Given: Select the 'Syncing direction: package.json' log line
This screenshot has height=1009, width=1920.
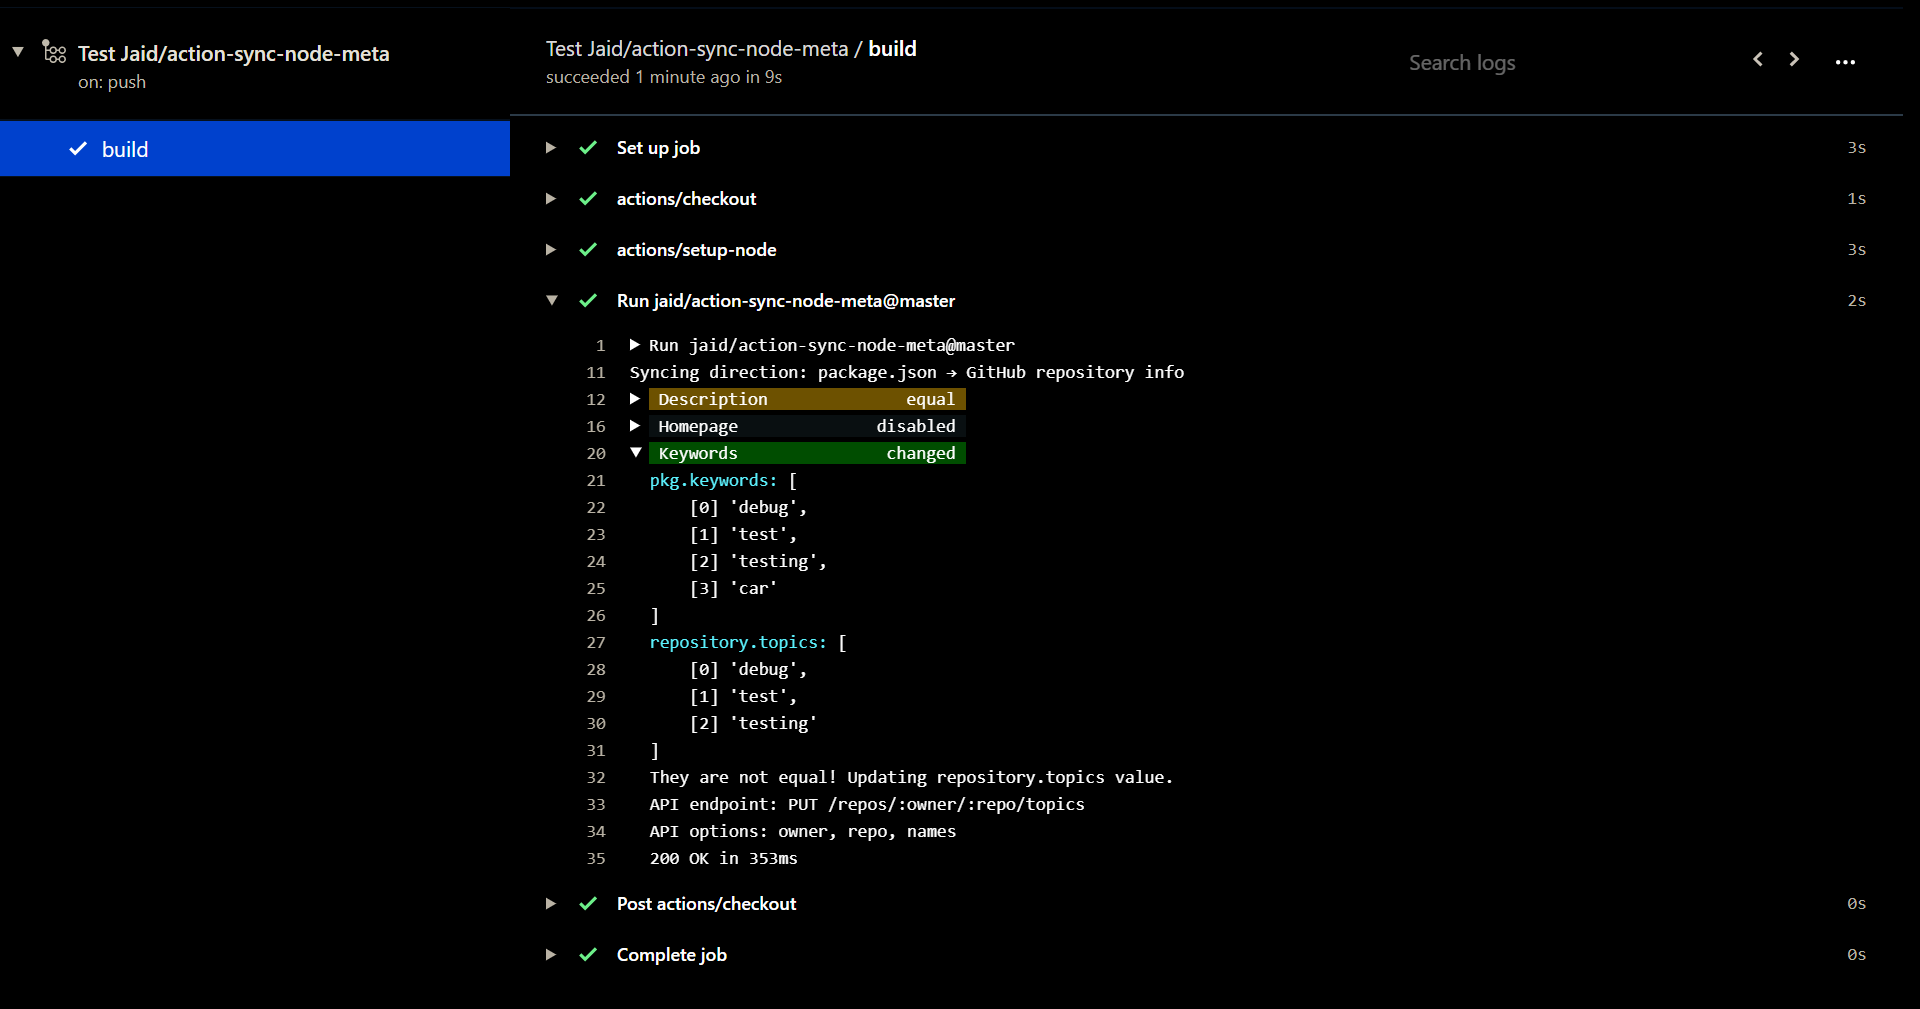Looking at the screenshot, I should pyautogui.click(x=906, y=372).
